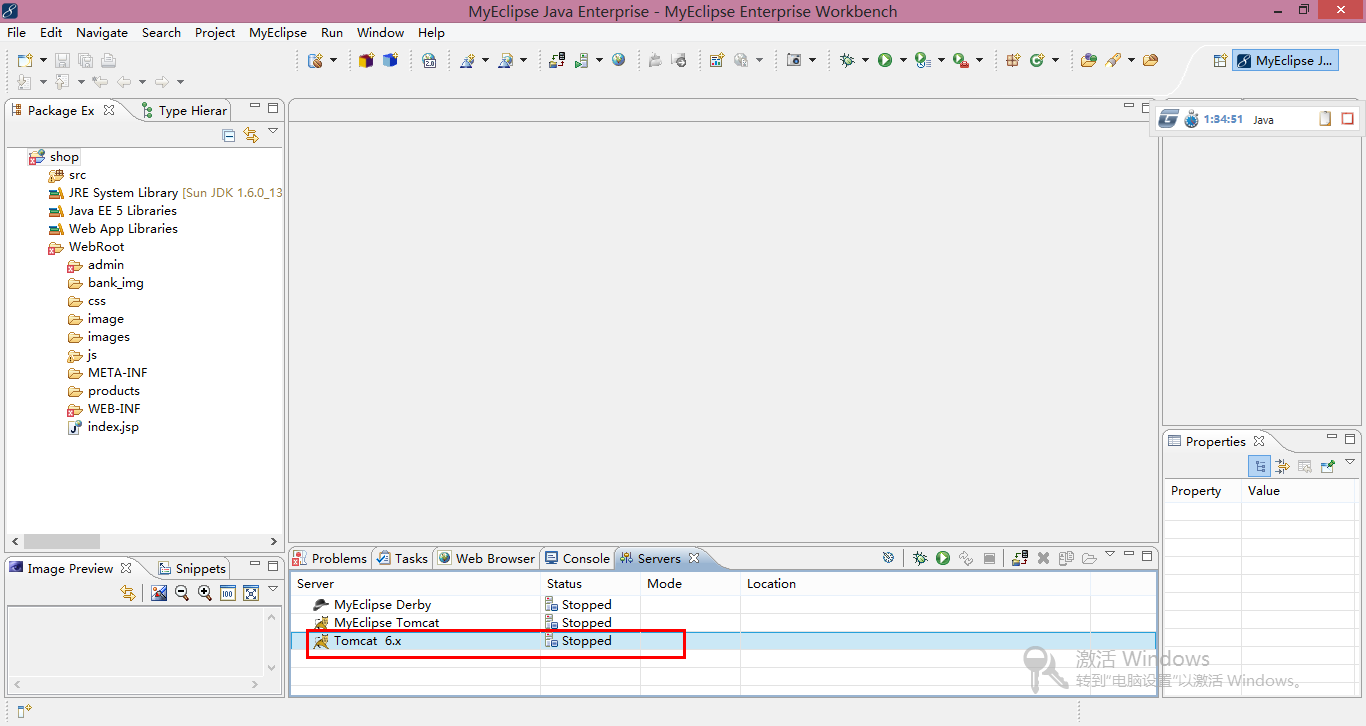
Task: Switch to the Snippets tab
Action: pos(192,568)
